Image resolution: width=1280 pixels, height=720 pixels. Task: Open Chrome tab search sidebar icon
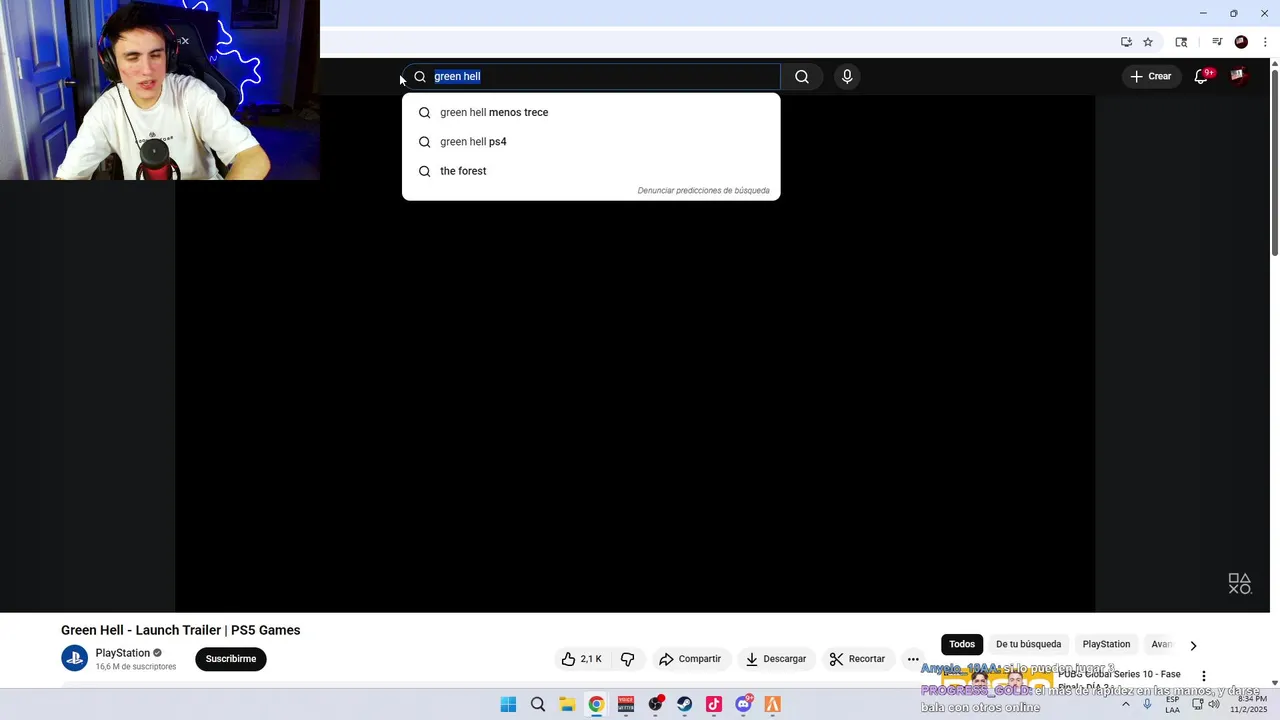coord(1181,42)
